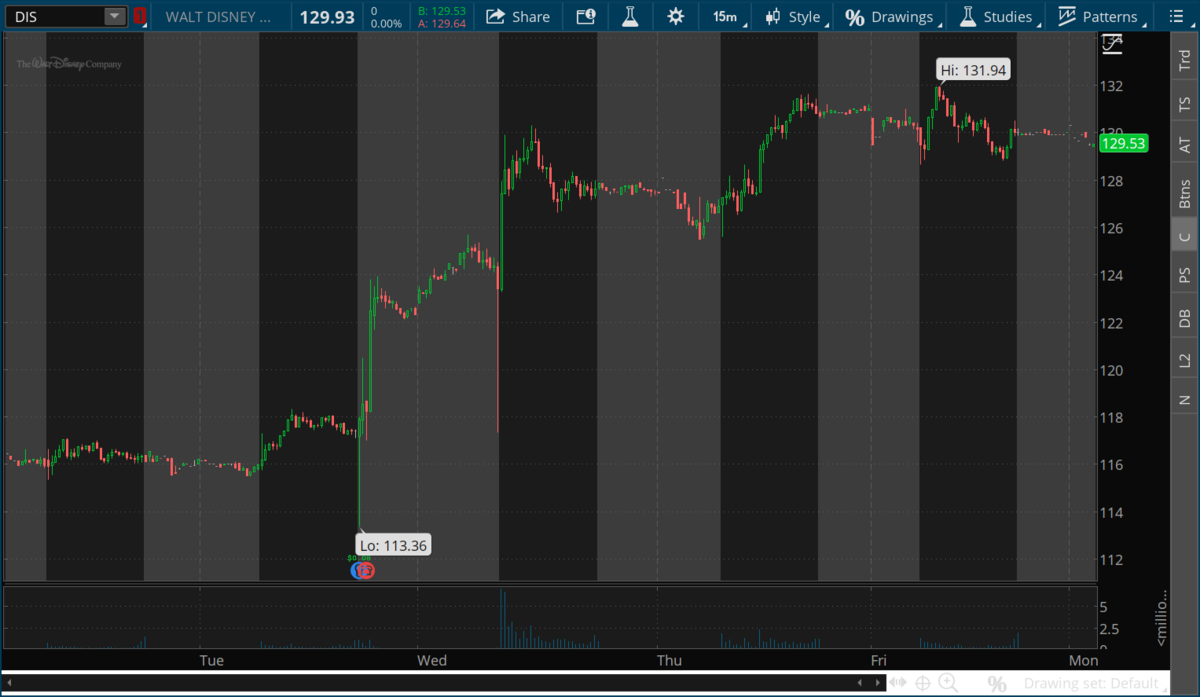Viewport: 1200px width, 697px height.
Task: Select the crosshair cursor icon in bottom bar
Action: tap(923, 683)
